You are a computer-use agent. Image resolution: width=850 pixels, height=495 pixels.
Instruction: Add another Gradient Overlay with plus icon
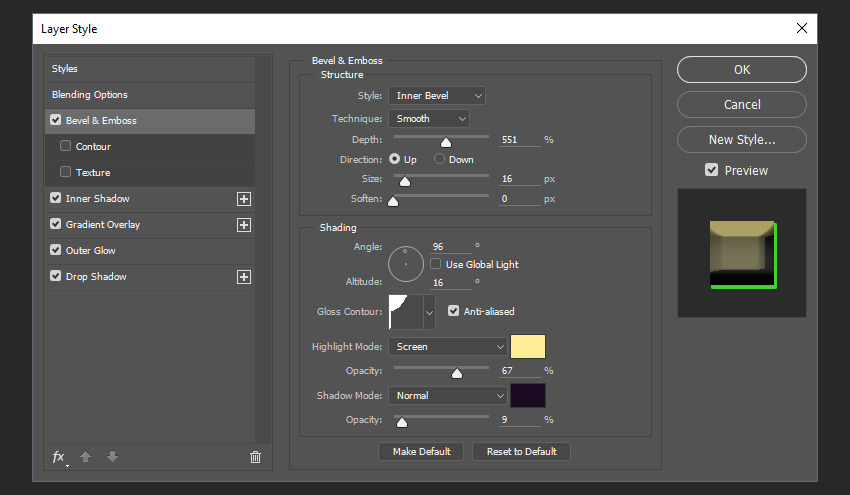pyautogui.click(x=243, y=225)
